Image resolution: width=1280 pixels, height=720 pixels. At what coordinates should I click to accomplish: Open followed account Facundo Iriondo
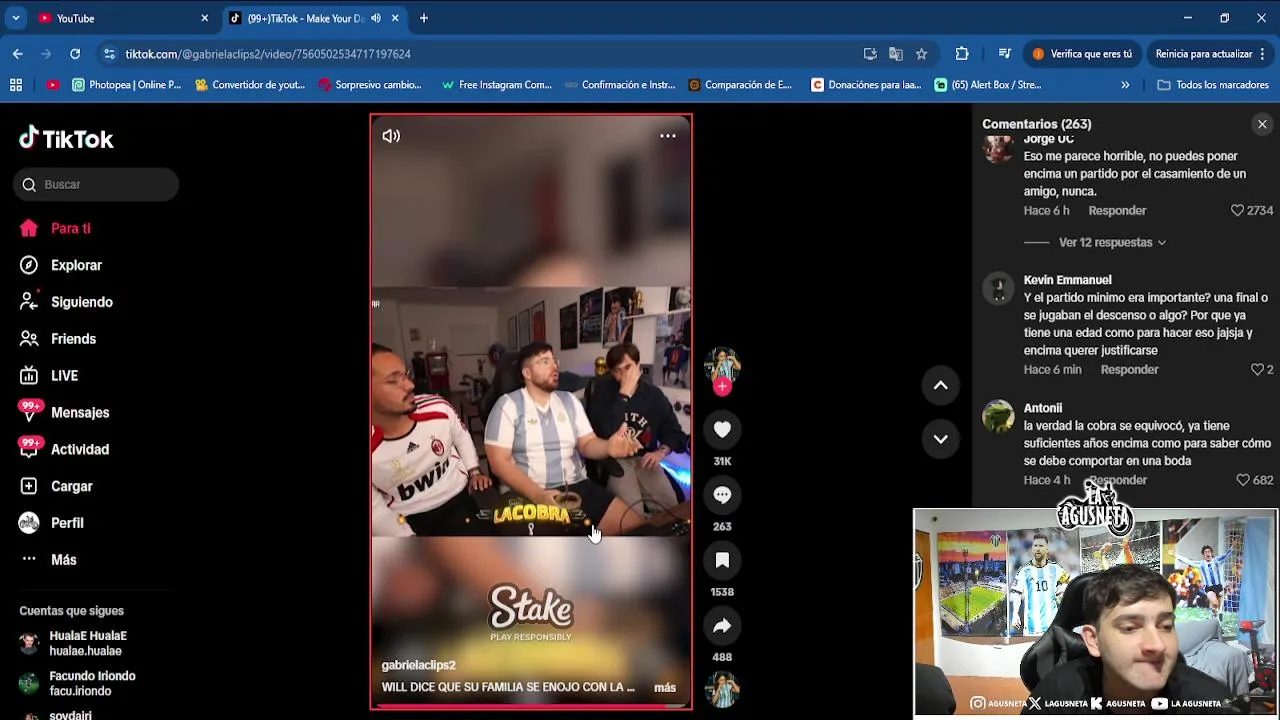(x=92, y=684)
